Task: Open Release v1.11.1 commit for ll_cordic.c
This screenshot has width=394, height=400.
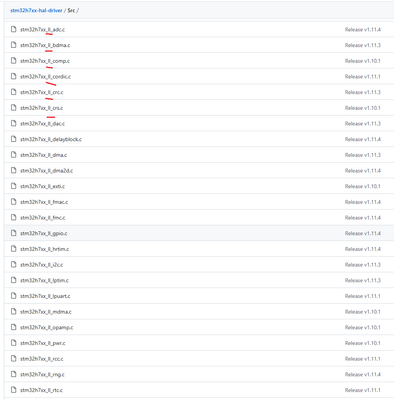Action: click(363, 77)
